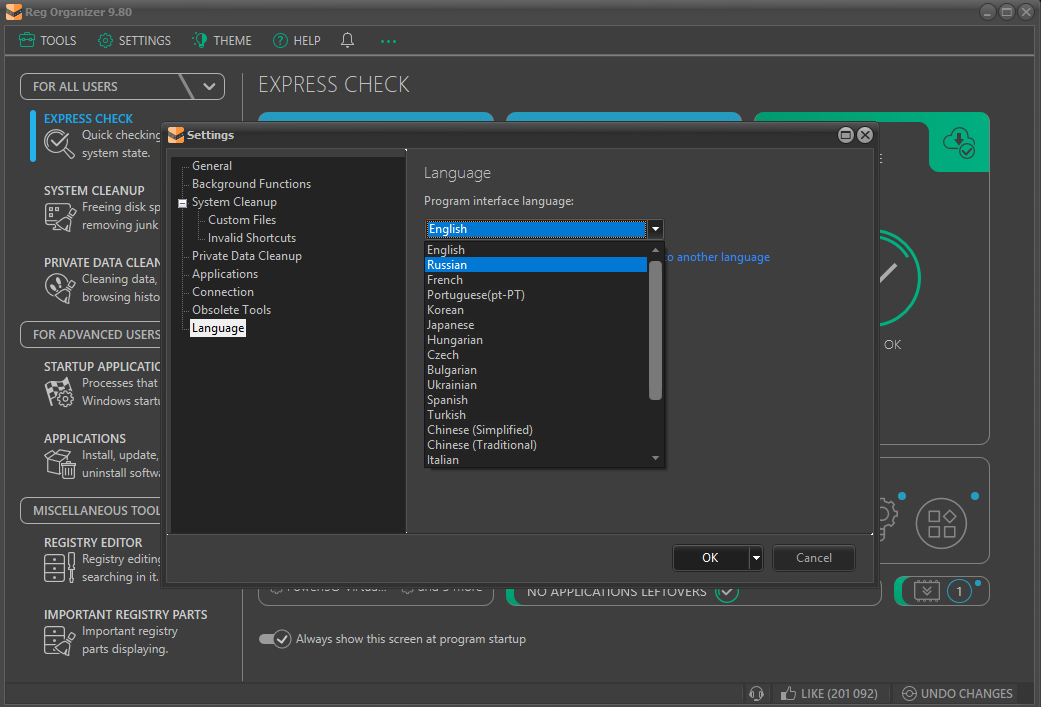Select Private Data Cleanup tree item
1041x707 pixels.
pyautogui.click(x=246, y=256)
